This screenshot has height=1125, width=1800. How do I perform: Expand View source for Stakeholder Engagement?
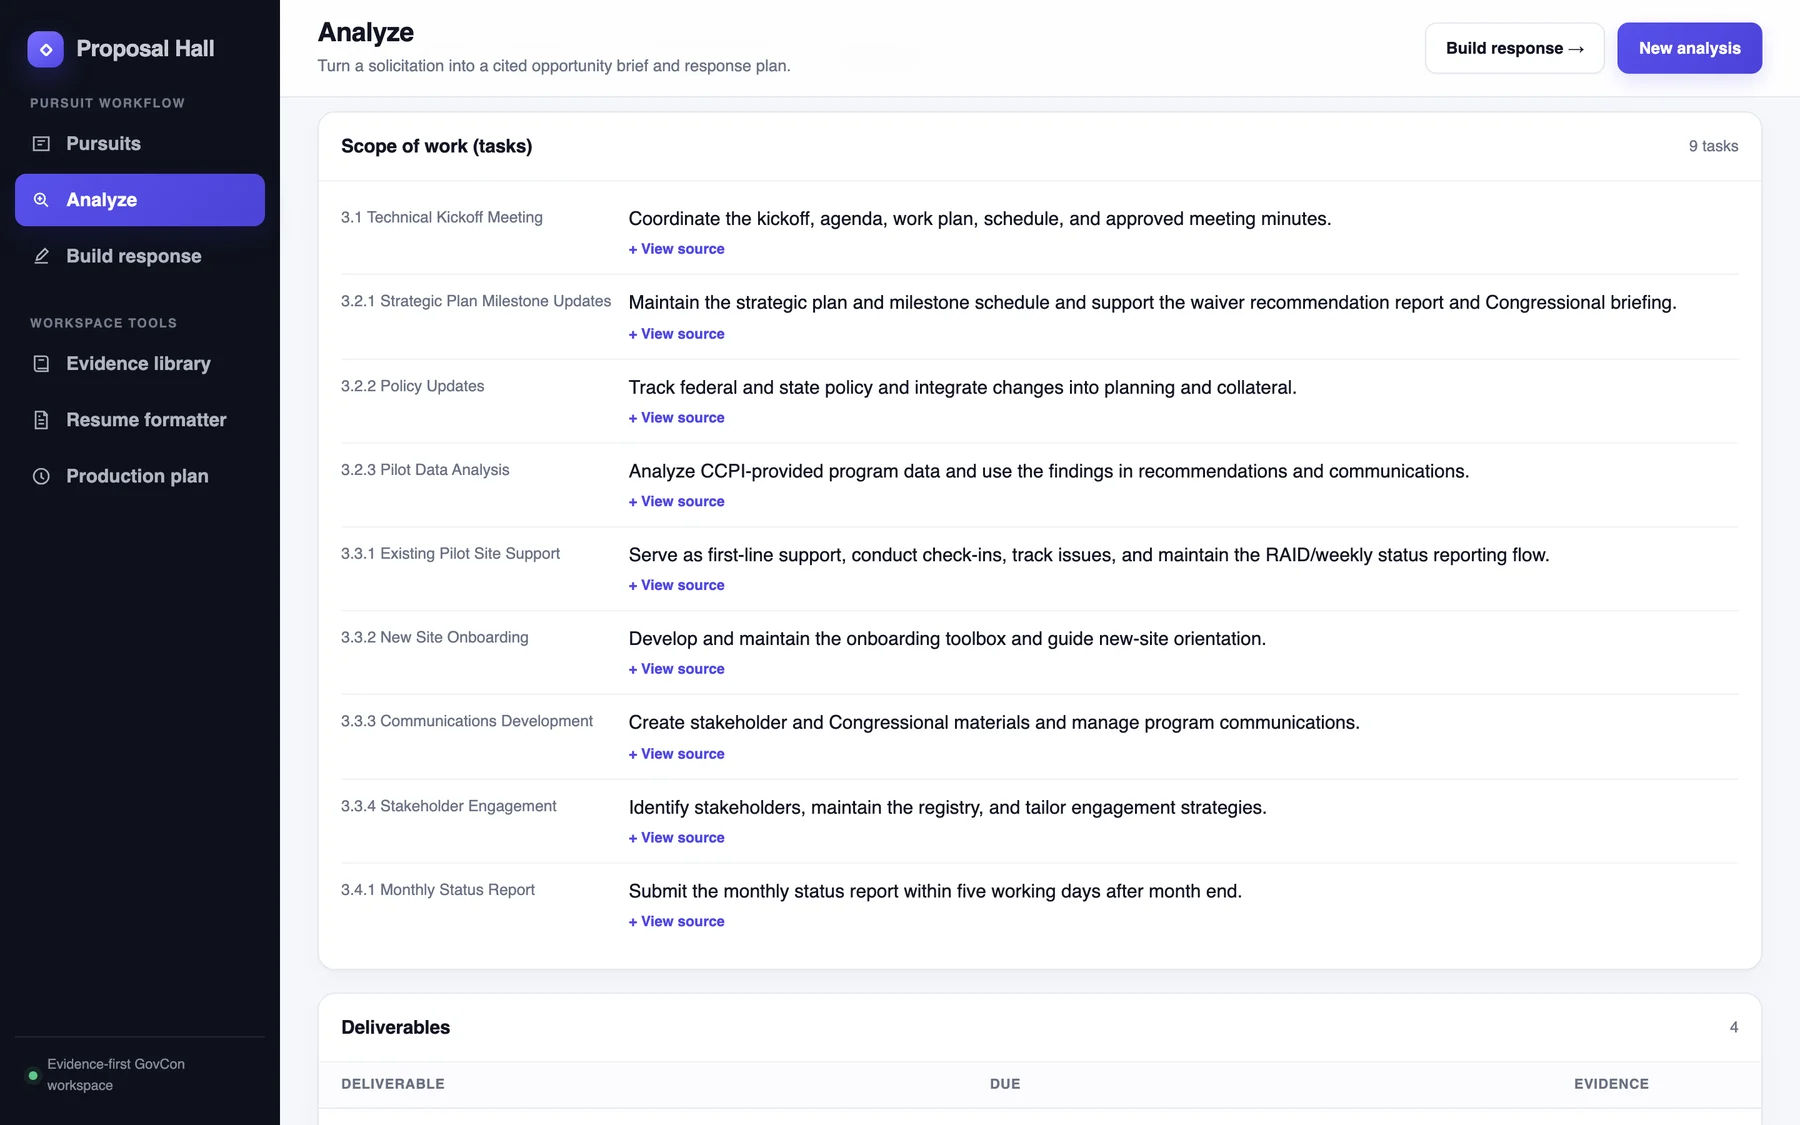pyautogui.click(x=676, y=838)
